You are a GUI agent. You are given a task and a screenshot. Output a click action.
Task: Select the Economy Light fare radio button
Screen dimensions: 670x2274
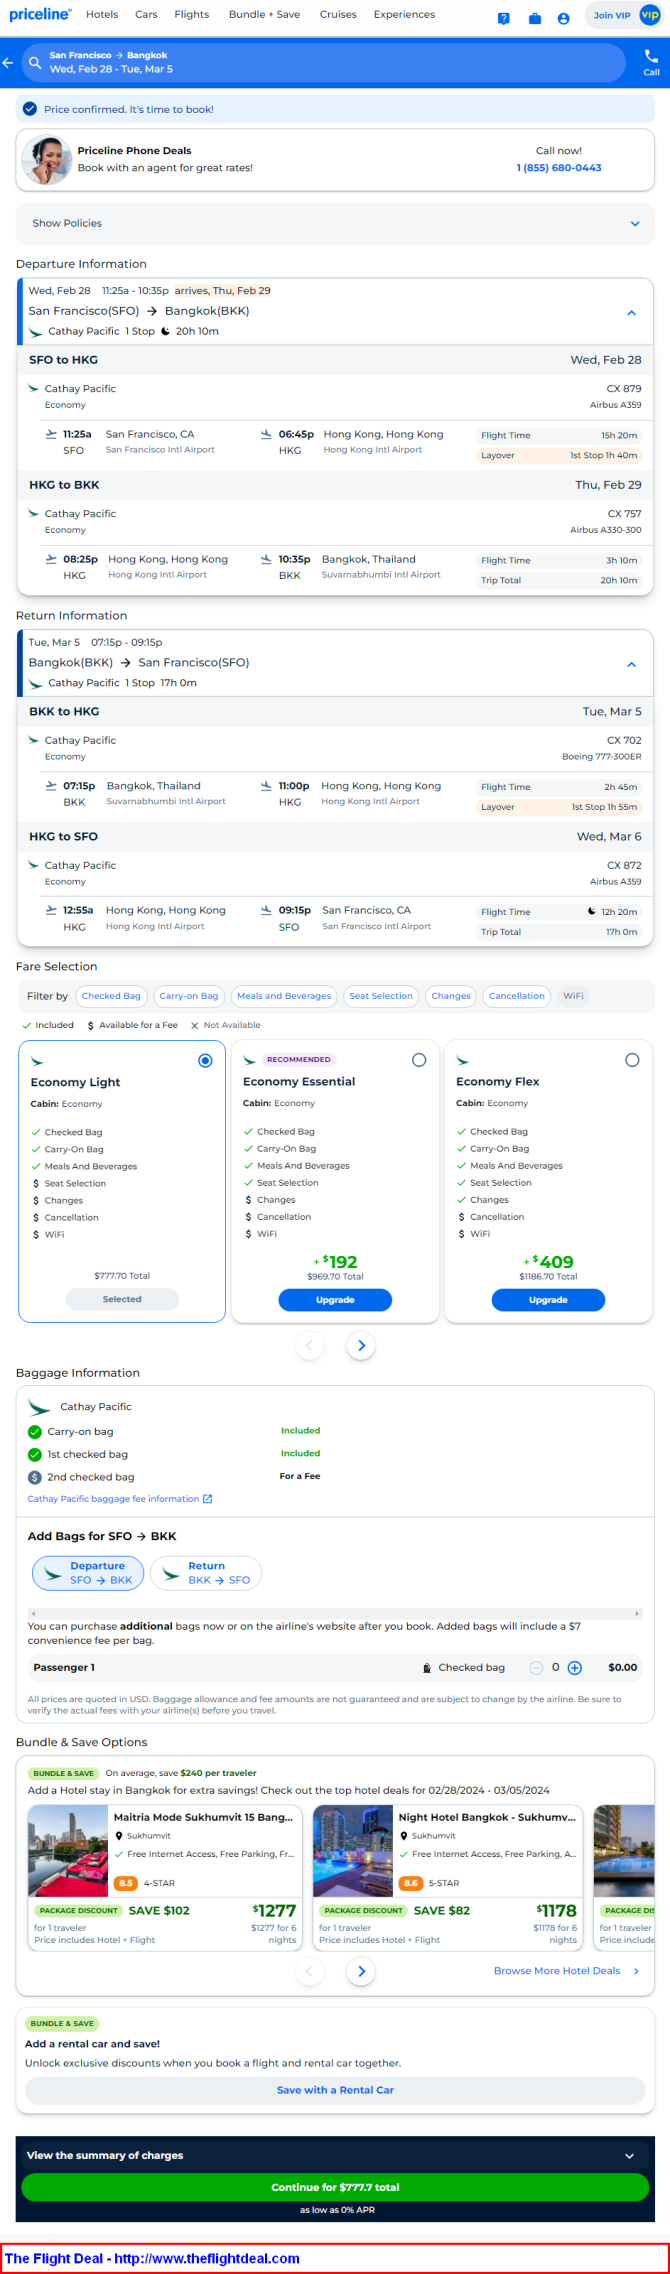tap(205, 1061)
